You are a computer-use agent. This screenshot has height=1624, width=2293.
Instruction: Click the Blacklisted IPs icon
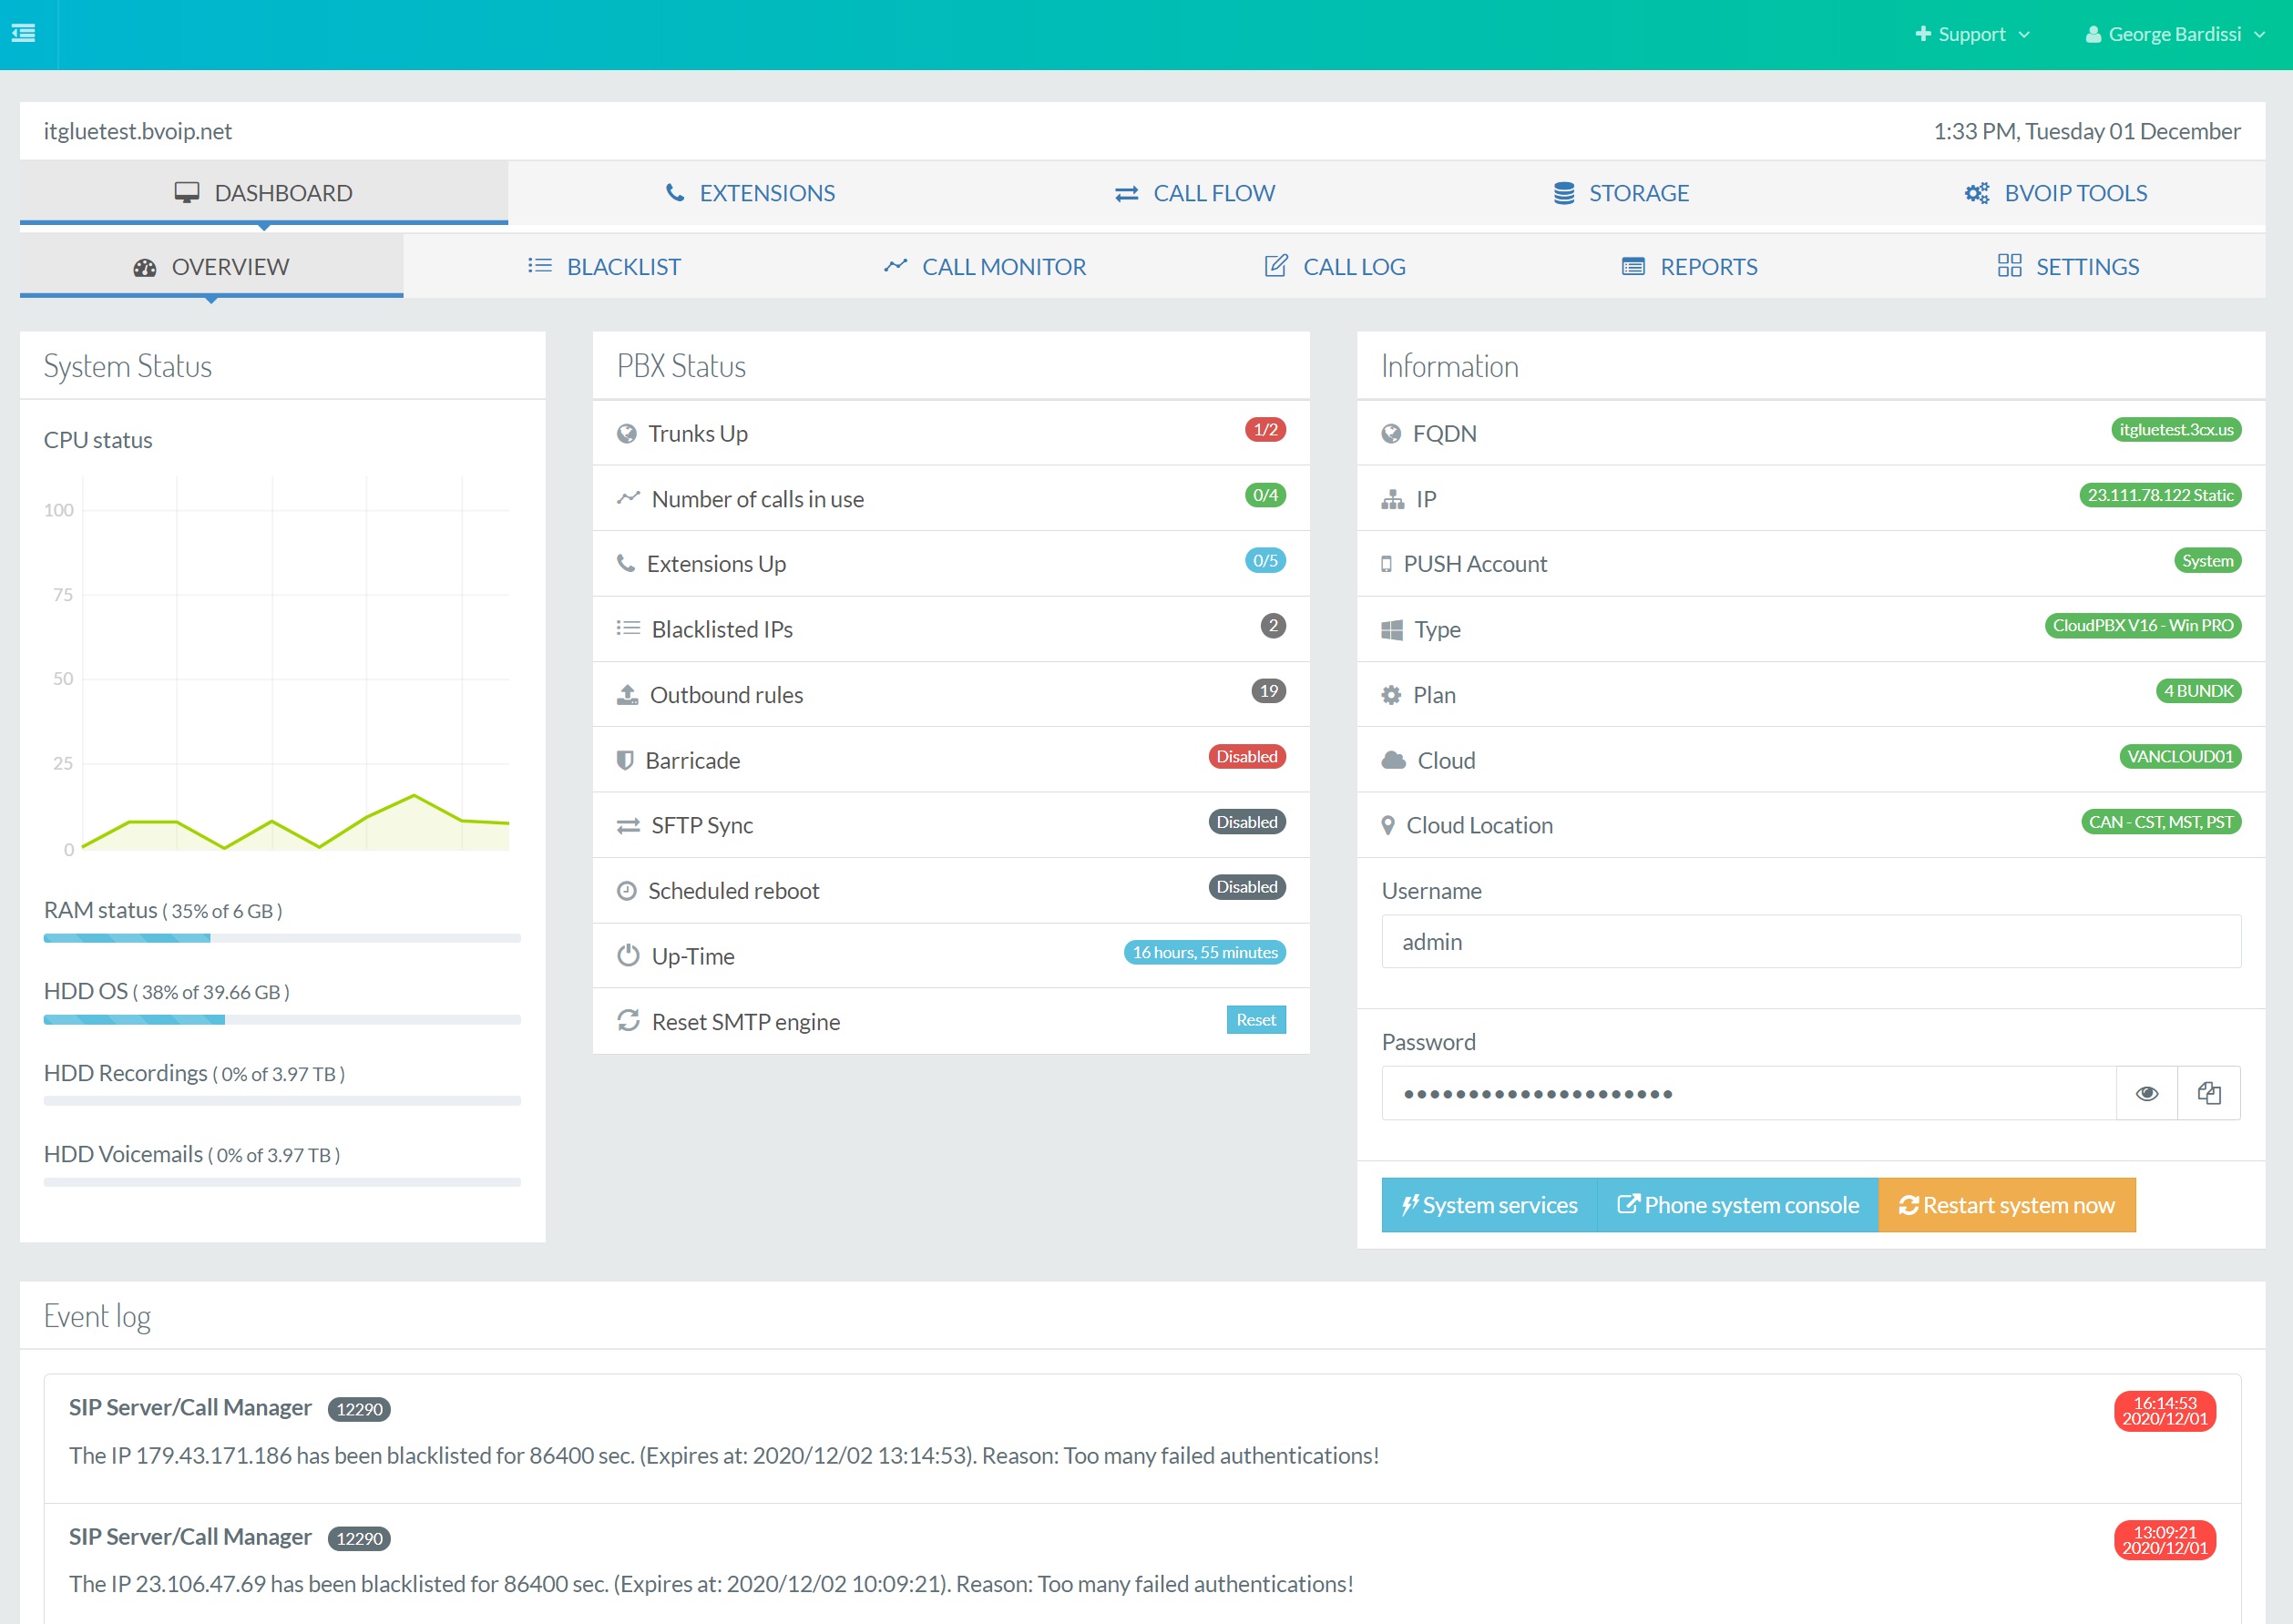click(x=628, y=629)
